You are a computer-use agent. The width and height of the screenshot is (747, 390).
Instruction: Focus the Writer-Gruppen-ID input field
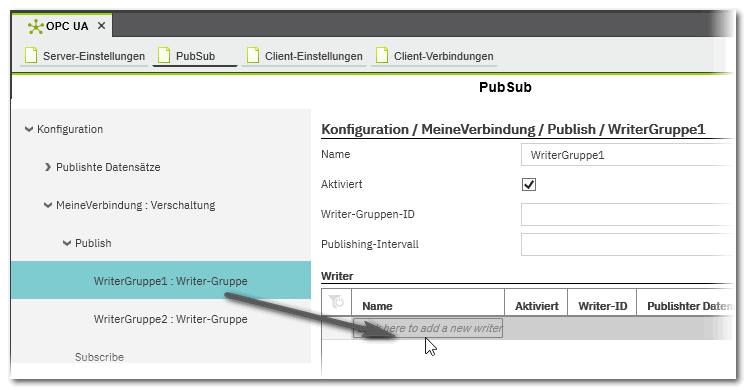[626, 214]
